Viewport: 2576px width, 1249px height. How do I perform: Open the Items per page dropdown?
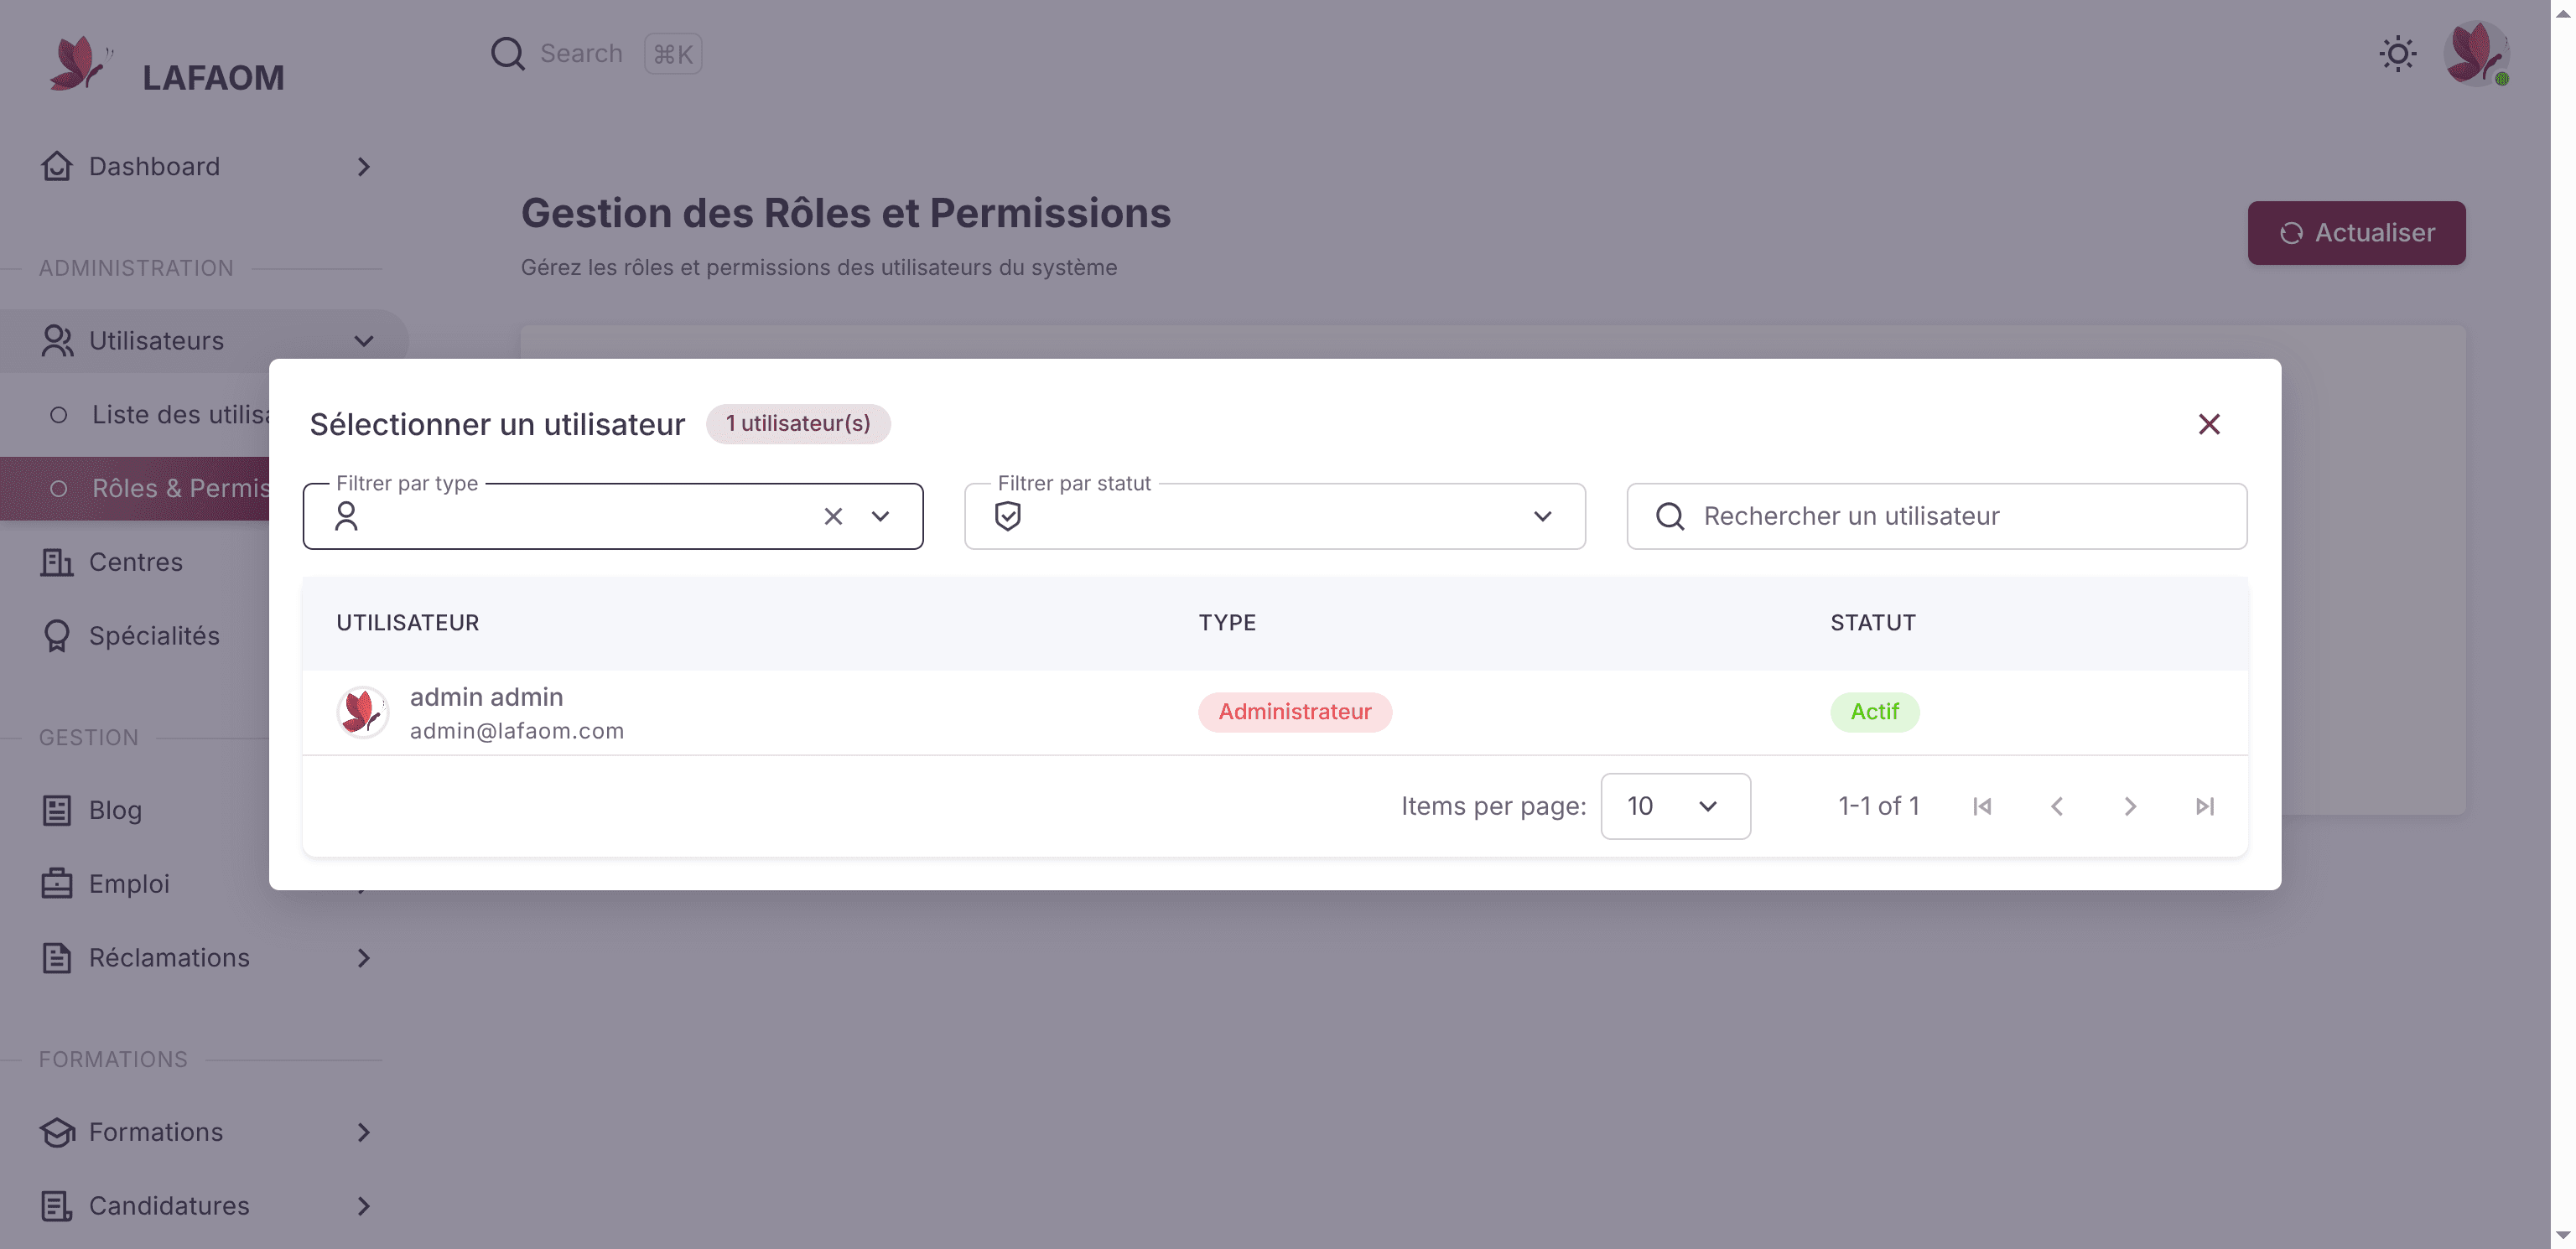(1675, 806)
